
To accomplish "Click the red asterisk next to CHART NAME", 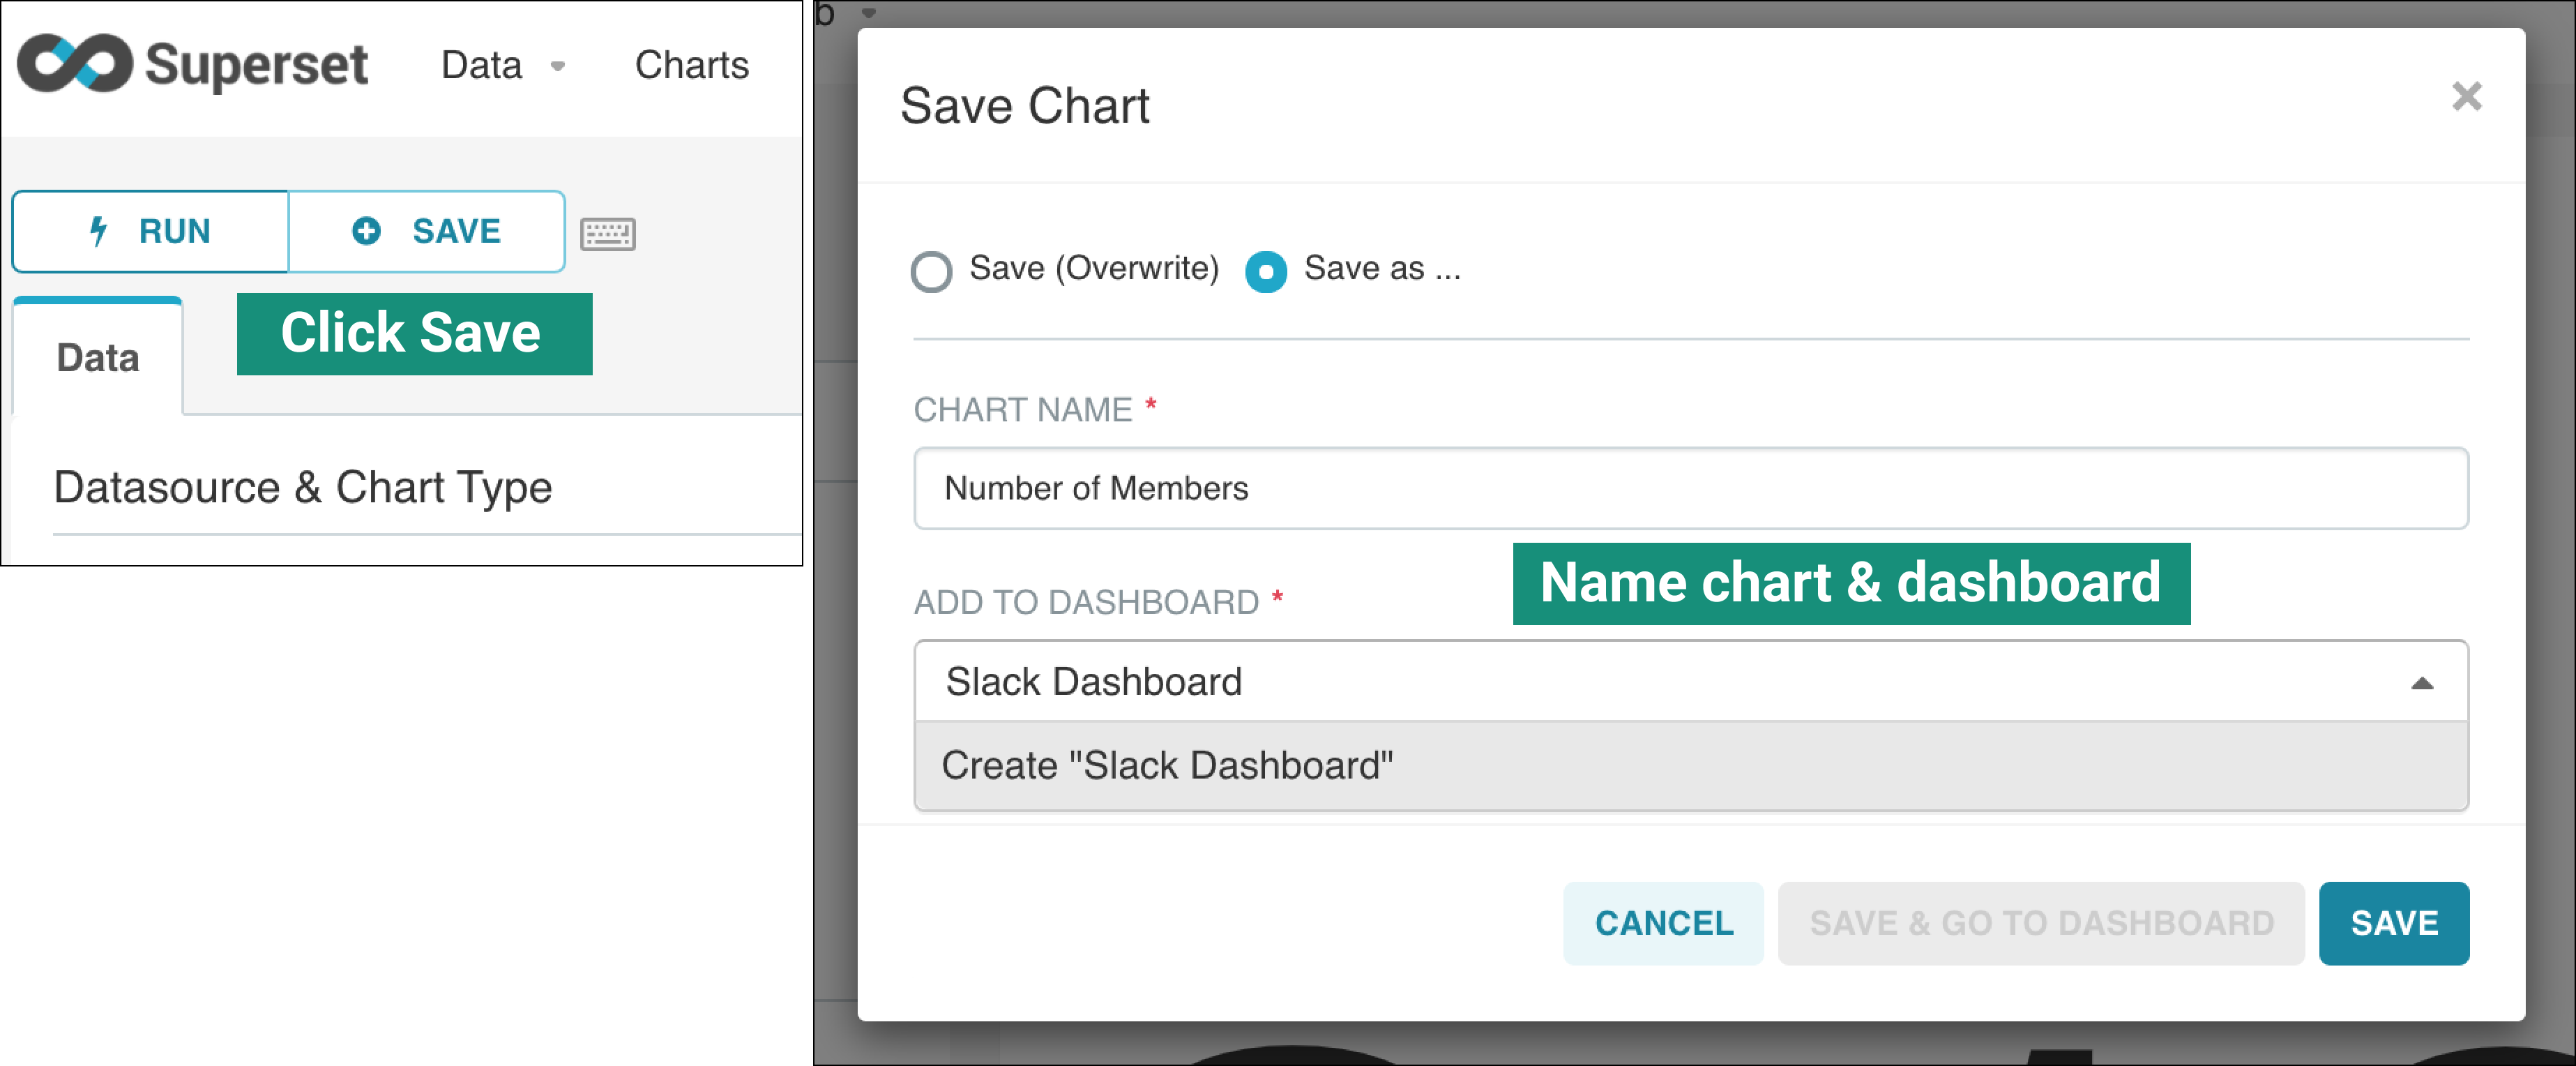I will tap(1151, 404).
